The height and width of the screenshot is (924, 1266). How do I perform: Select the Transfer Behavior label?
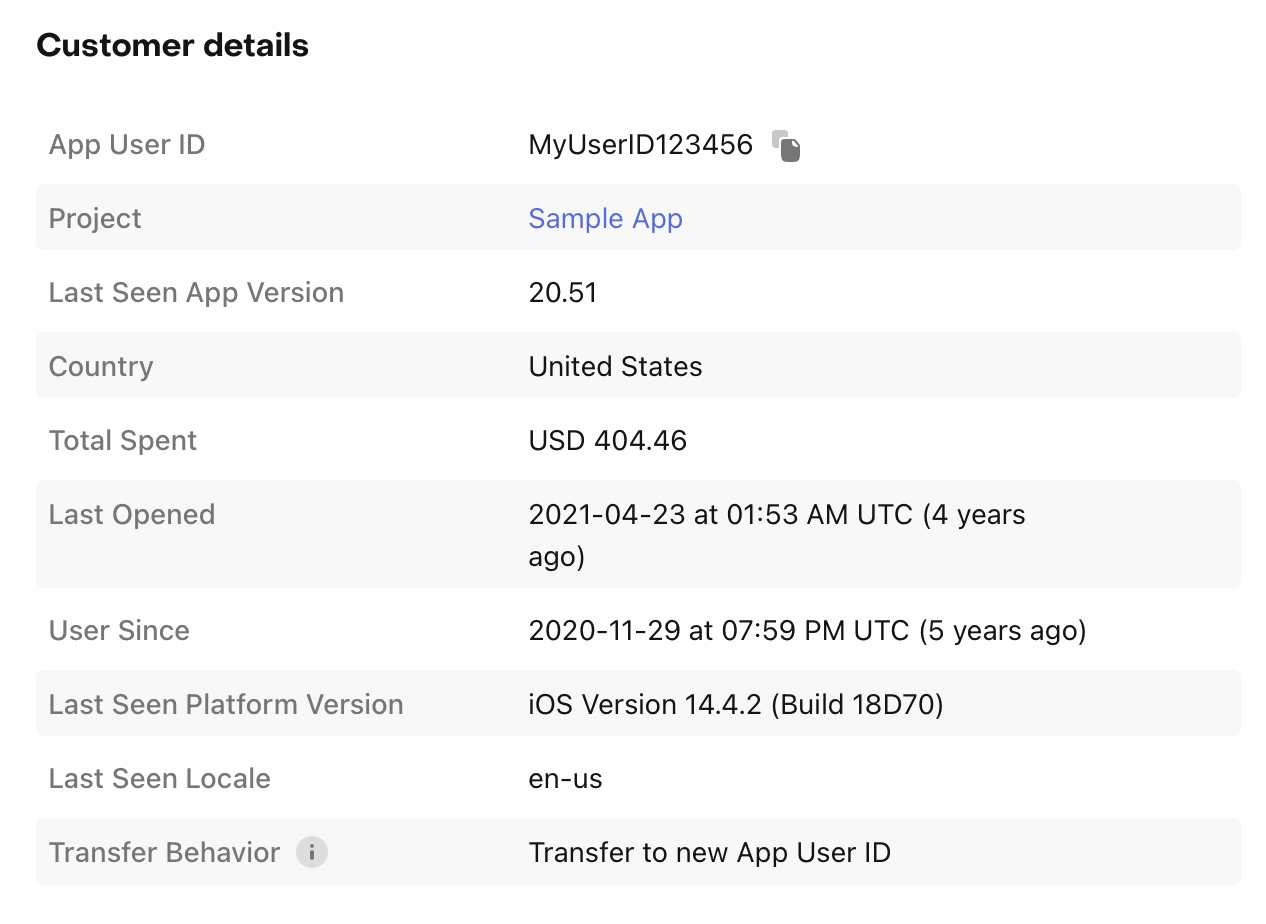(164, 853)
